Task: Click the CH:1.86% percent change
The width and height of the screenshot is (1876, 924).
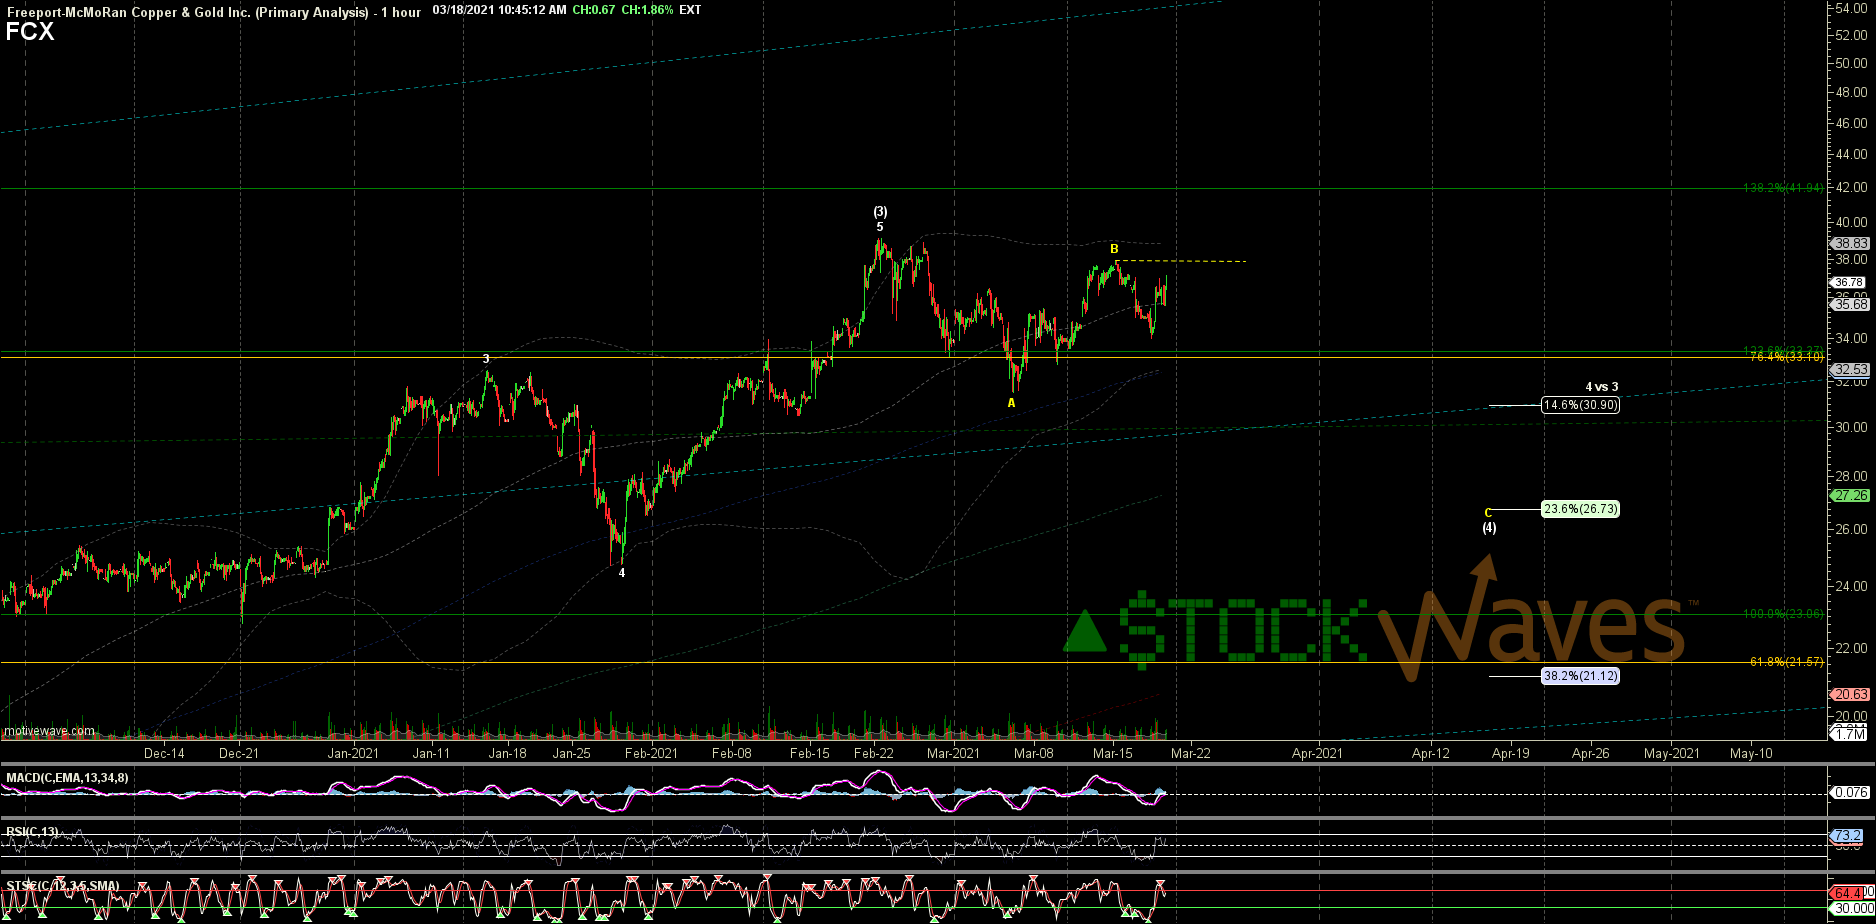Action: pos(647,11)
